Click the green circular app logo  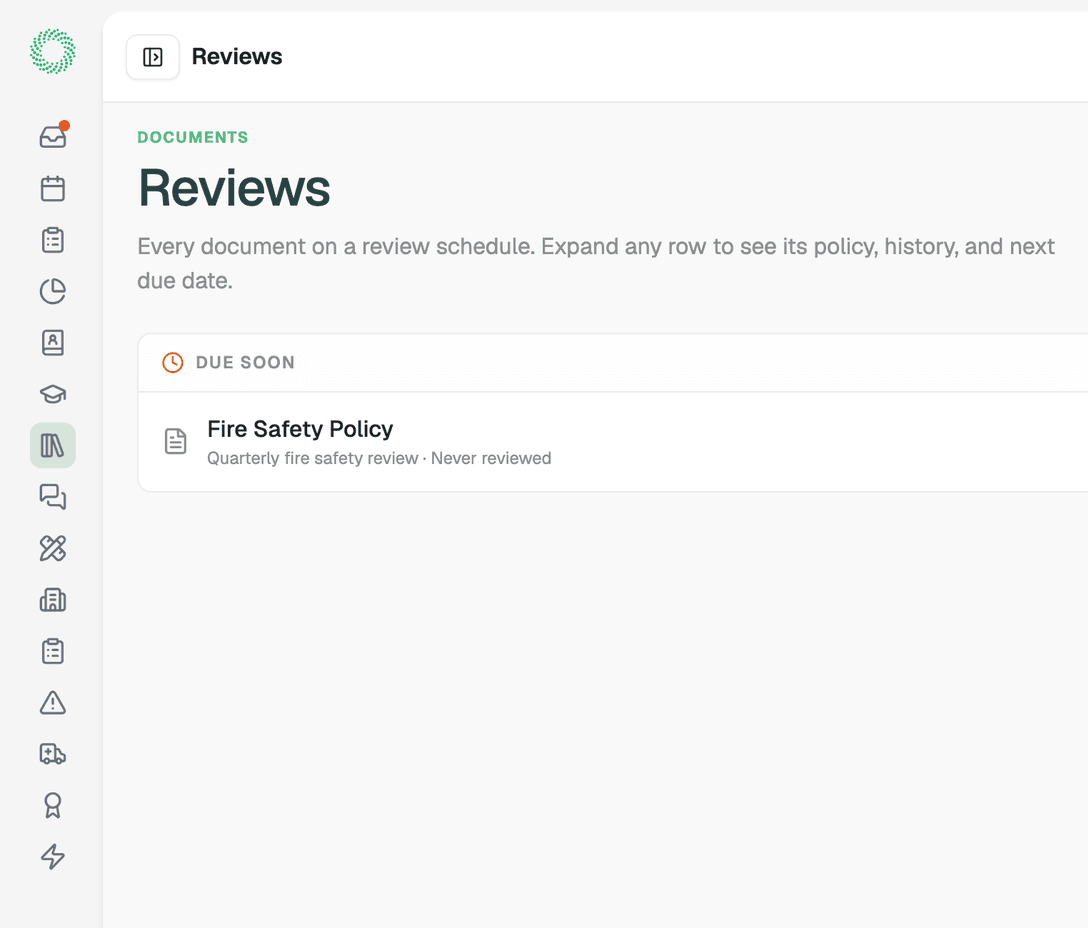pos(53,51)
